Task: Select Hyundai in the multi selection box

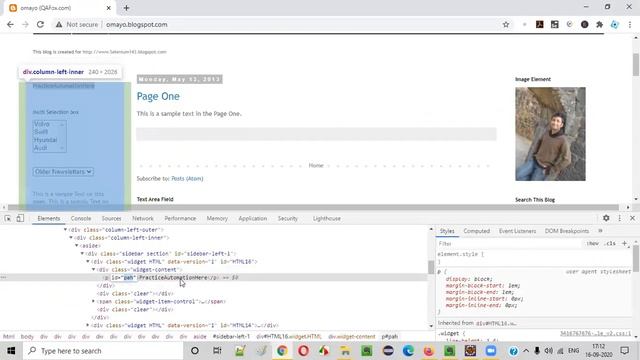Action: point(45,140)
